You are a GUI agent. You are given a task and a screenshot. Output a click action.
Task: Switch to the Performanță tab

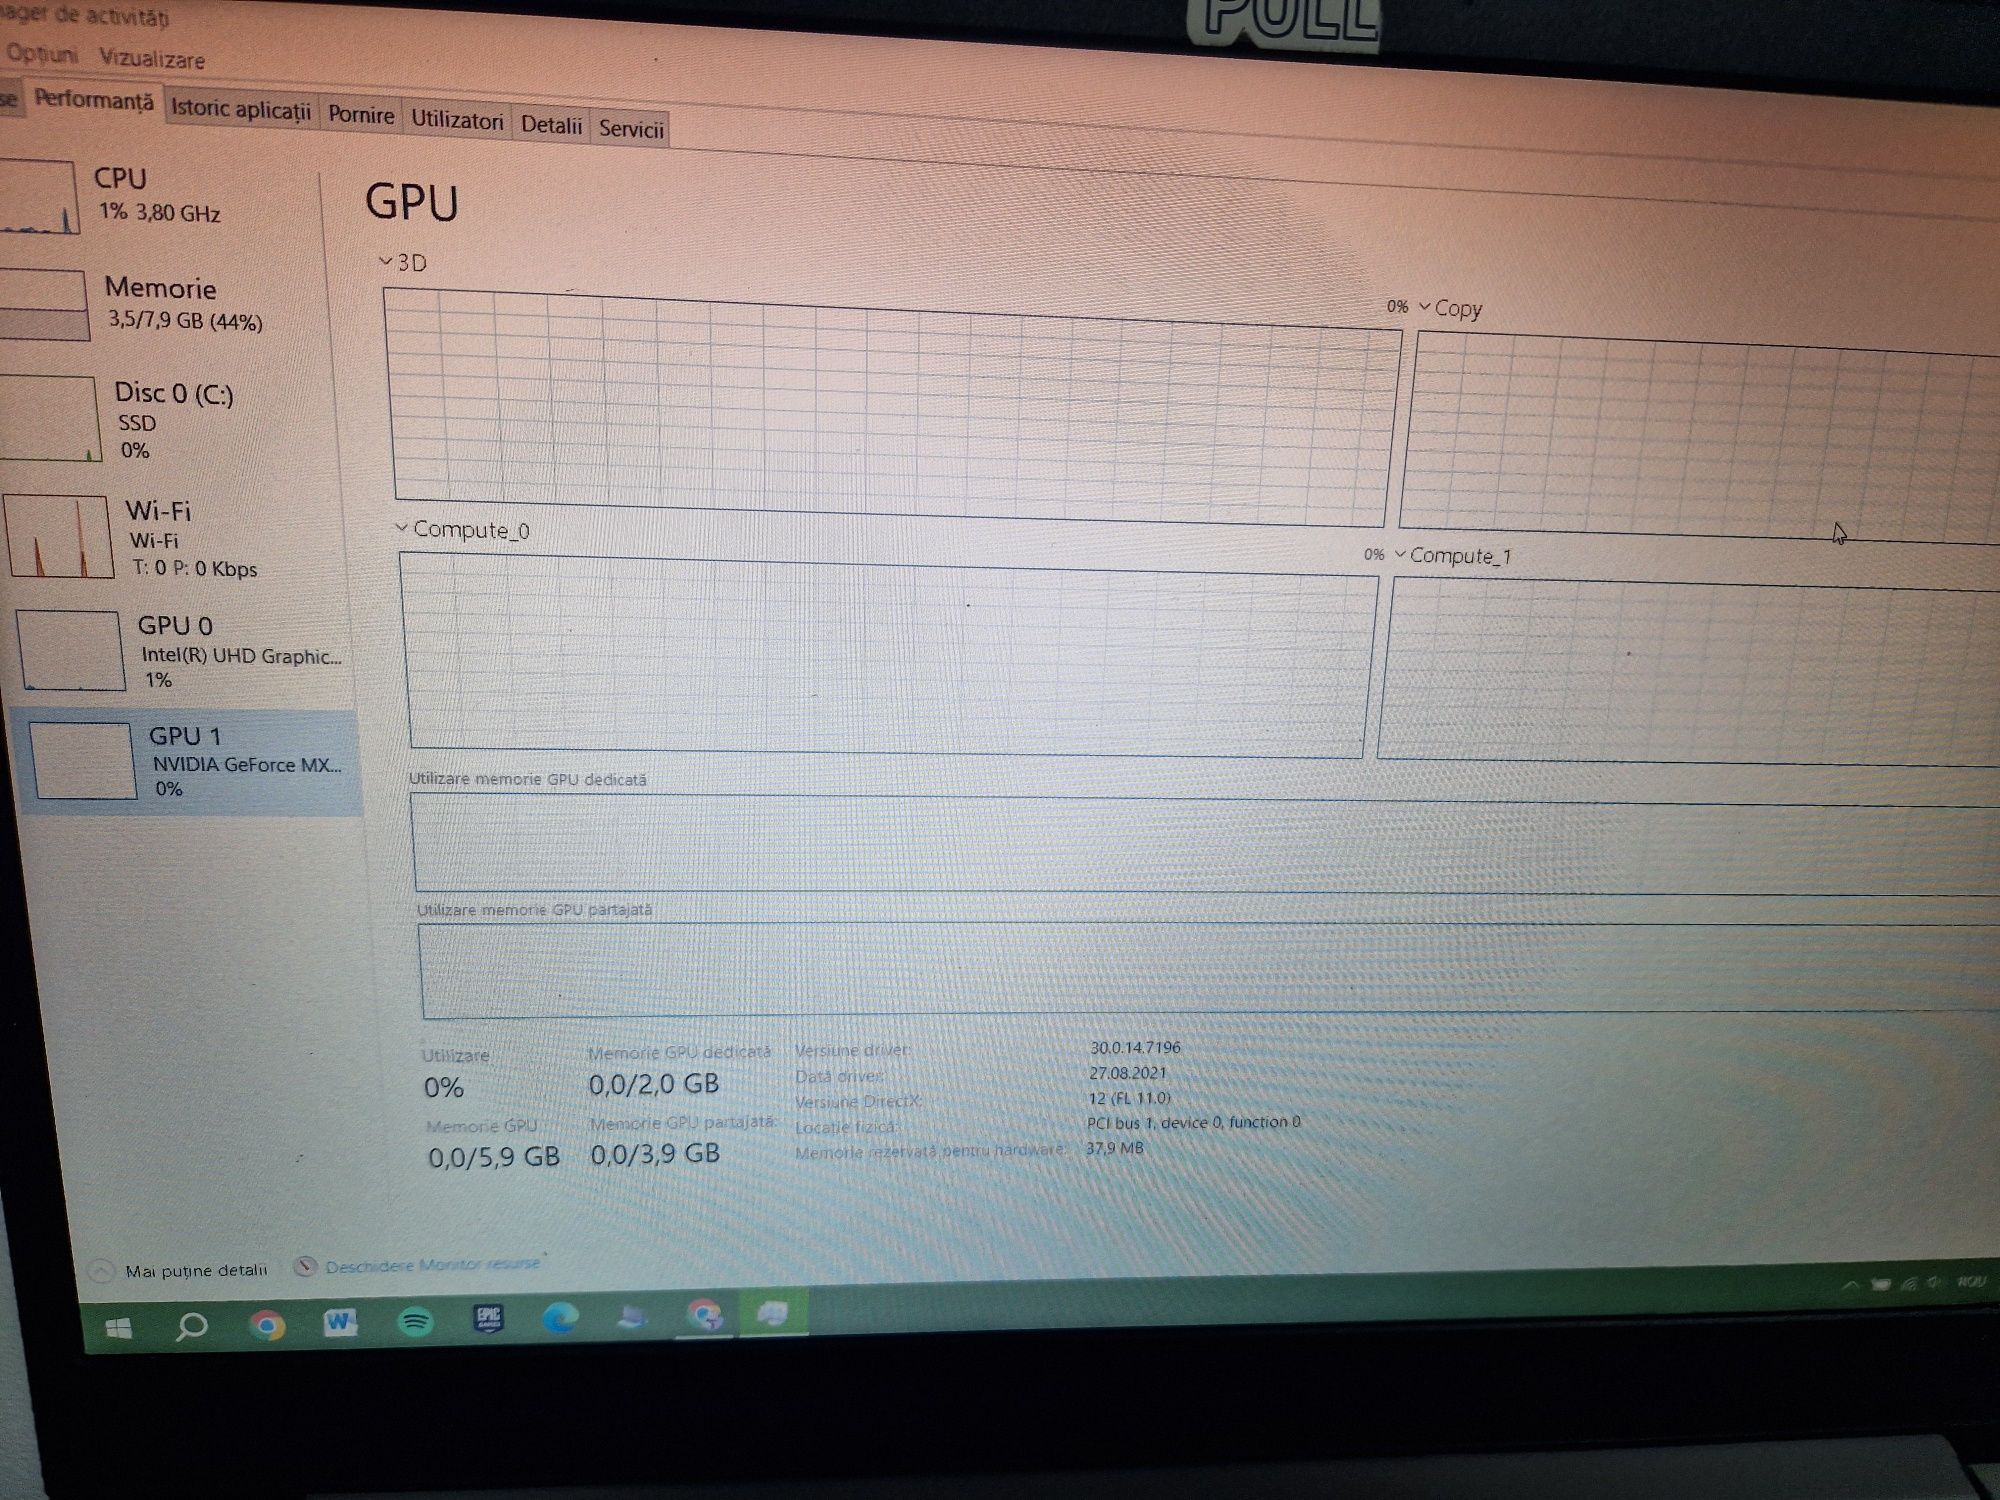[x=93, y=101]
